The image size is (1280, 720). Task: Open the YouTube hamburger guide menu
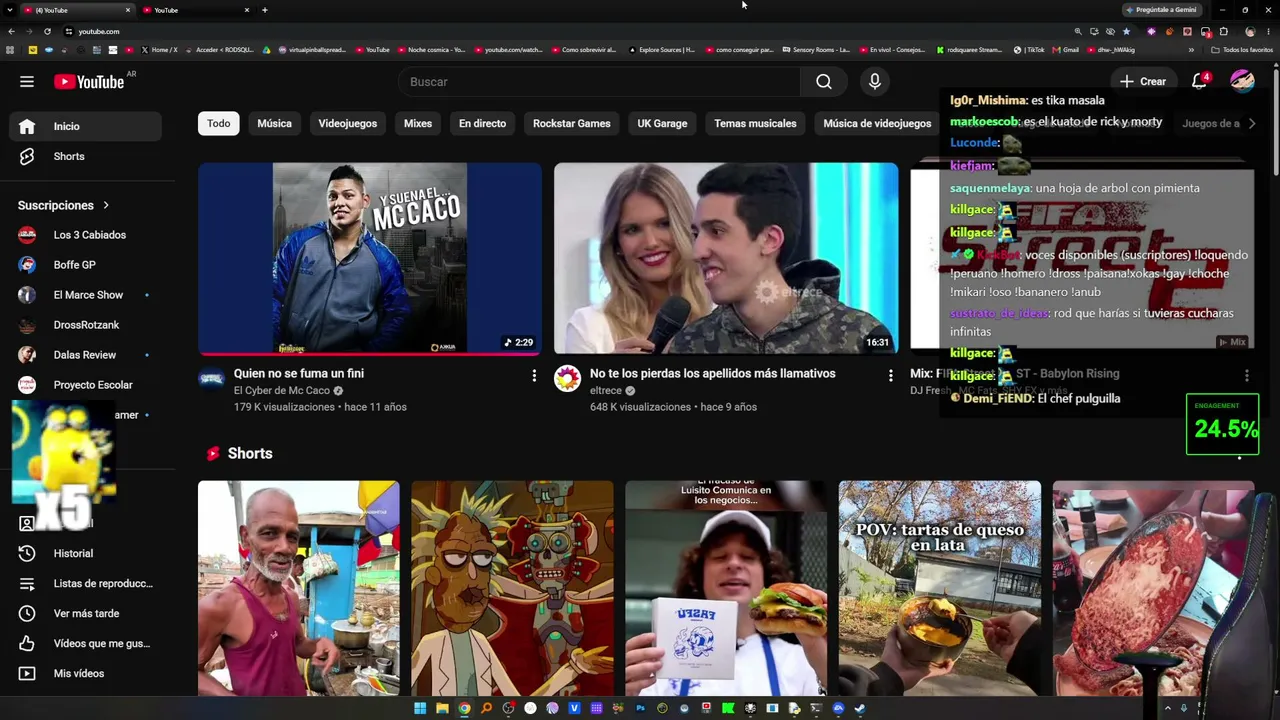click(x=27, y=82)
